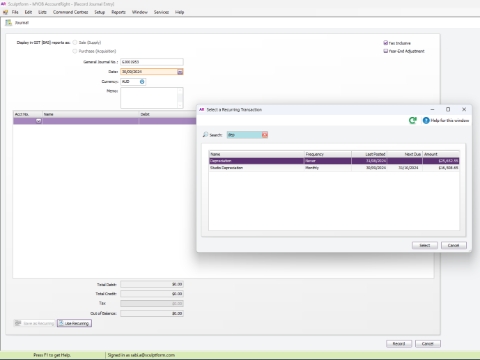Open the Date calendar picker icon
480x360 pixels.
point(180,72)
